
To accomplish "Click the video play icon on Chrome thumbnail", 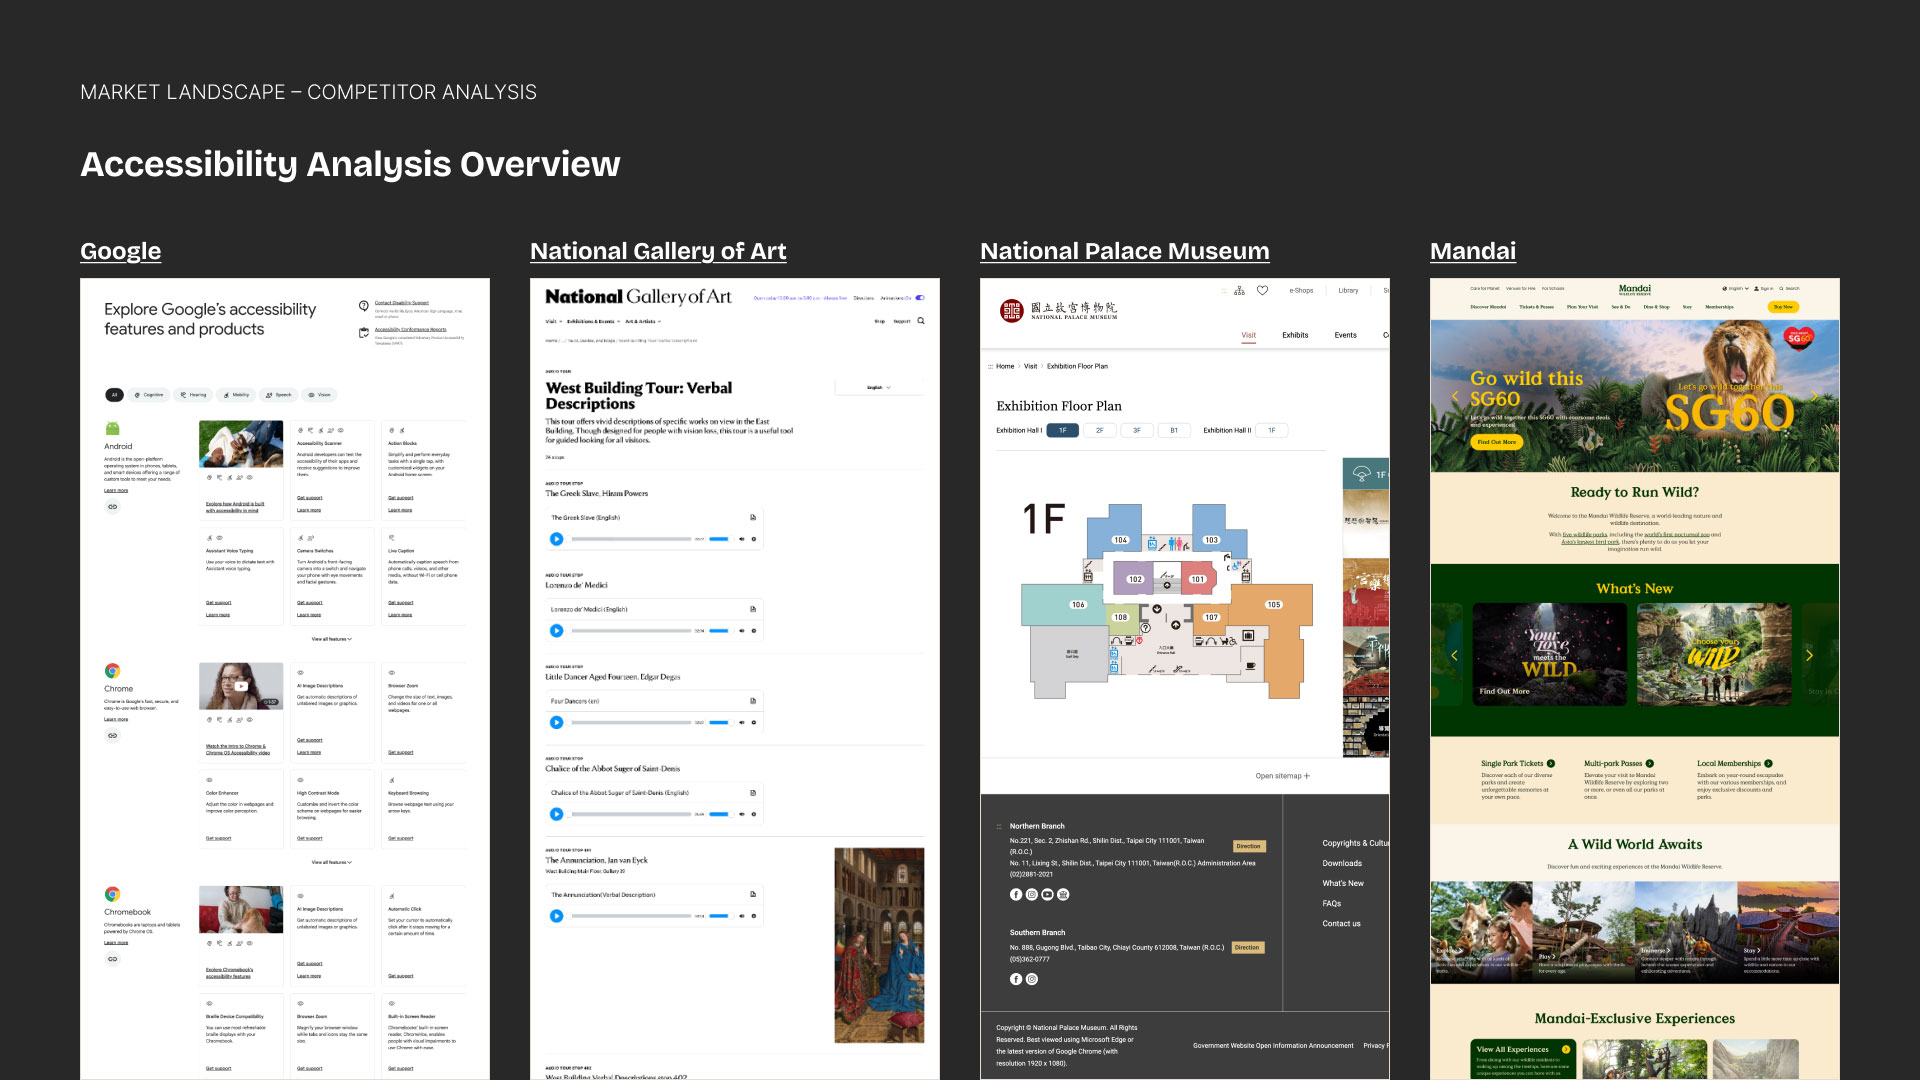I will (241, 686).
